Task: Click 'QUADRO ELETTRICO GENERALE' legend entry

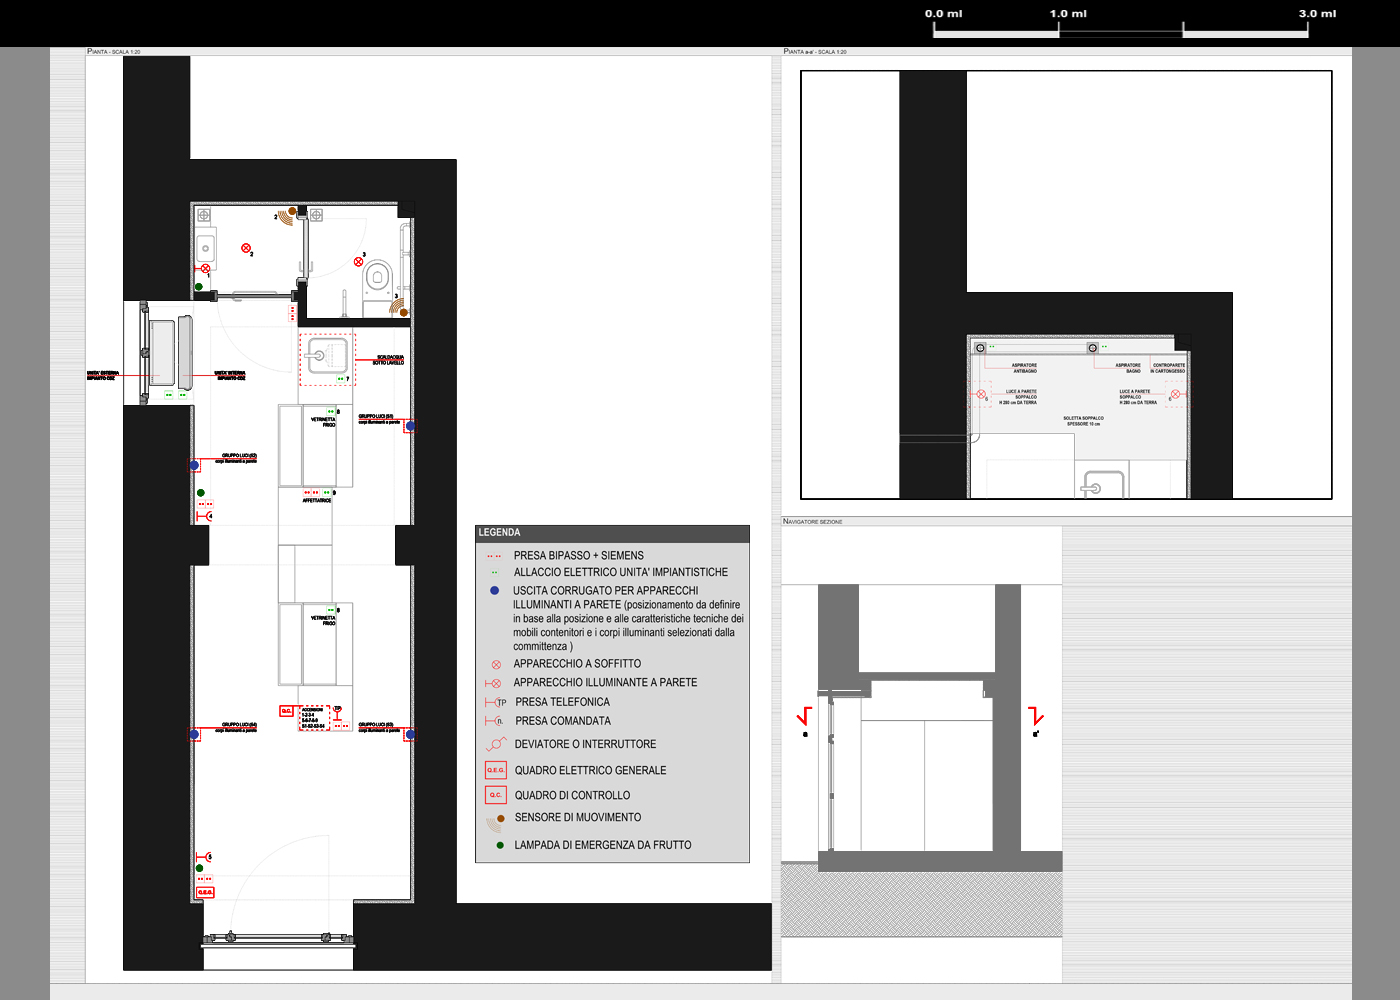Action: [x=590, y=770]
